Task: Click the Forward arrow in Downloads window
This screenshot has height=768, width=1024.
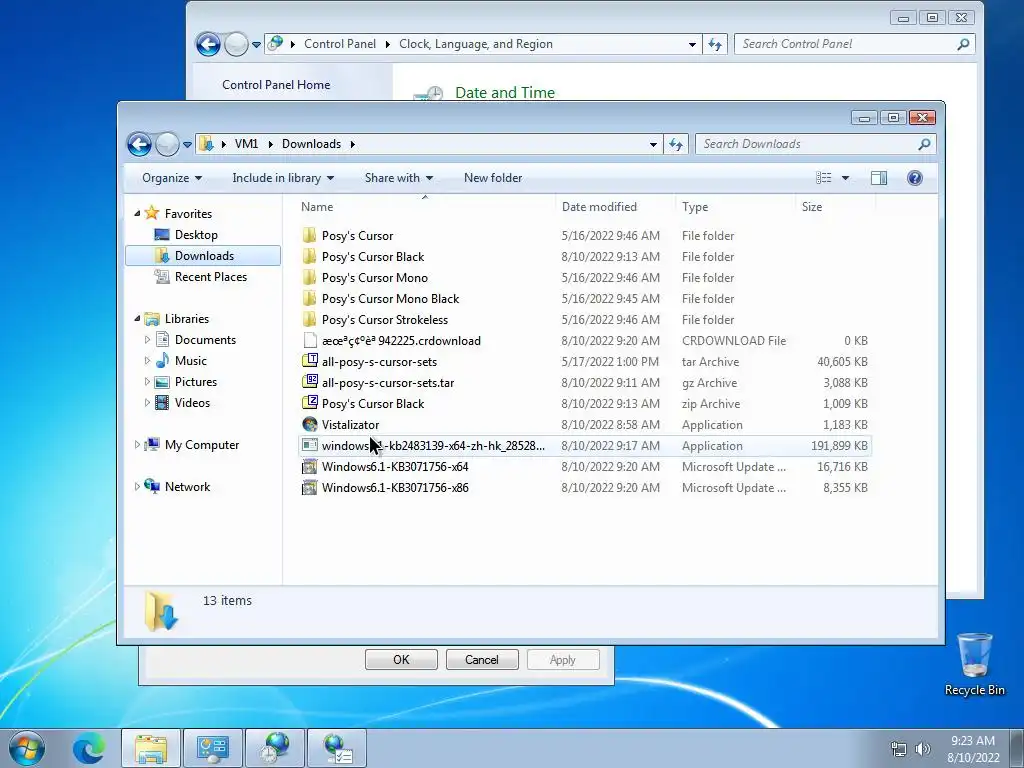Action: click(x=167, y=144)
